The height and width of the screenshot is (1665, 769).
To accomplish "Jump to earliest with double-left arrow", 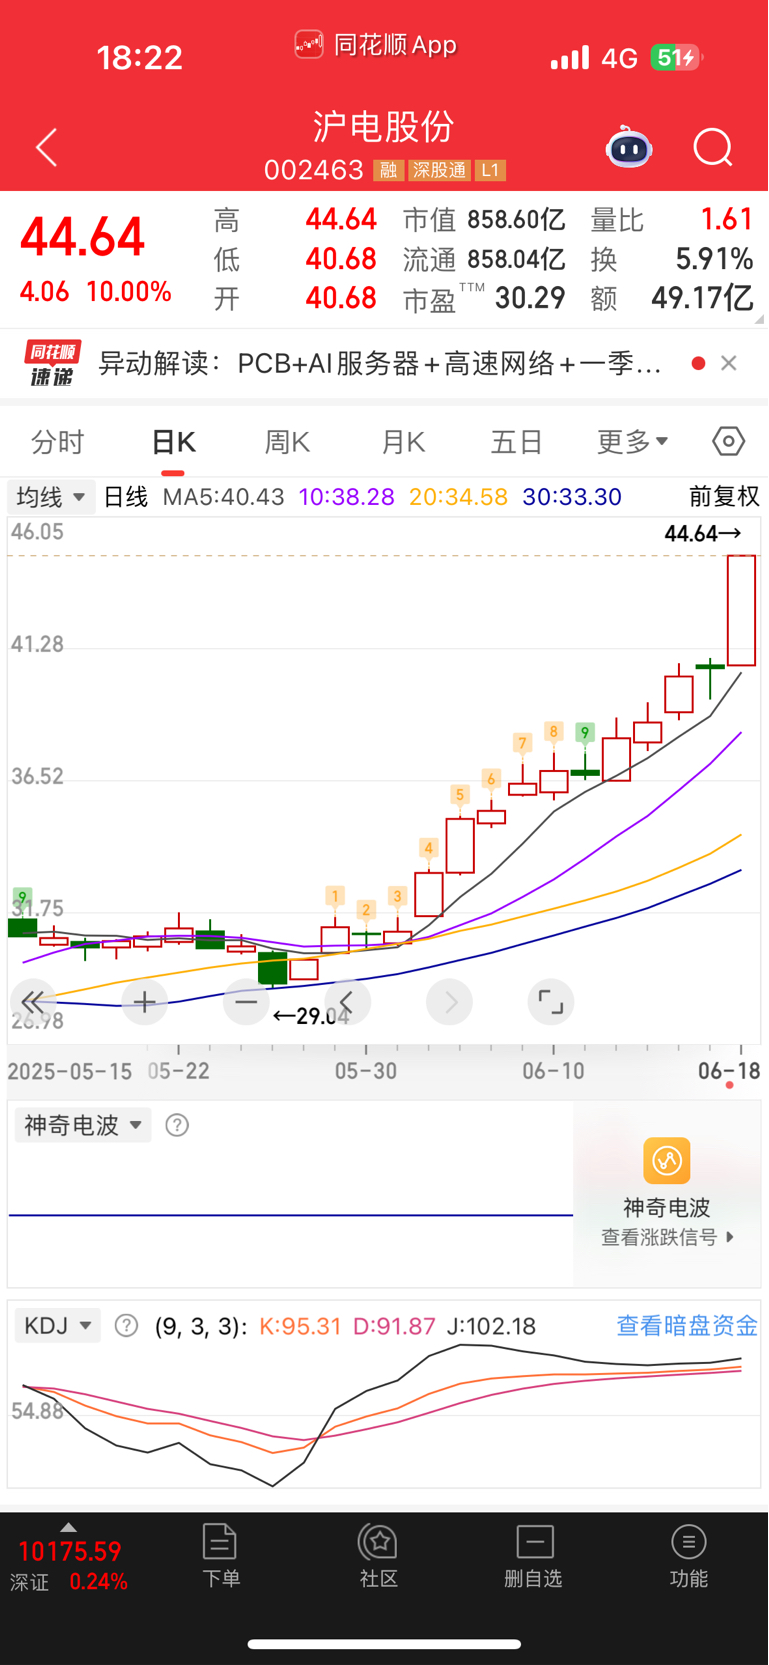I will pyautogui.click(x=33, y=1002).
